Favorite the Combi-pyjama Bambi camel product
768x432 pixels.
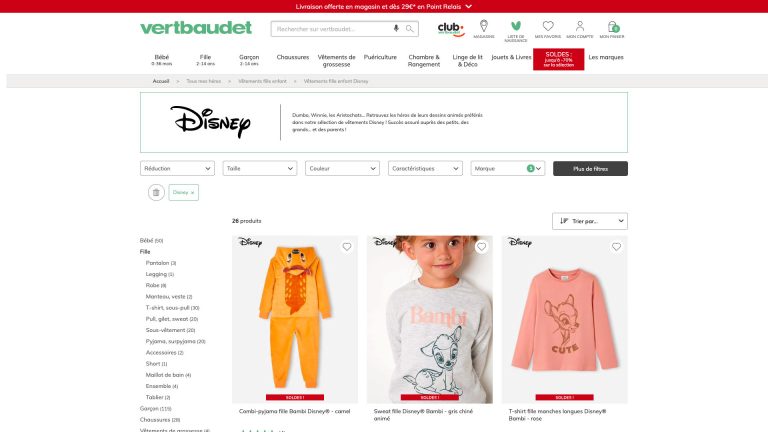[347, 247]
